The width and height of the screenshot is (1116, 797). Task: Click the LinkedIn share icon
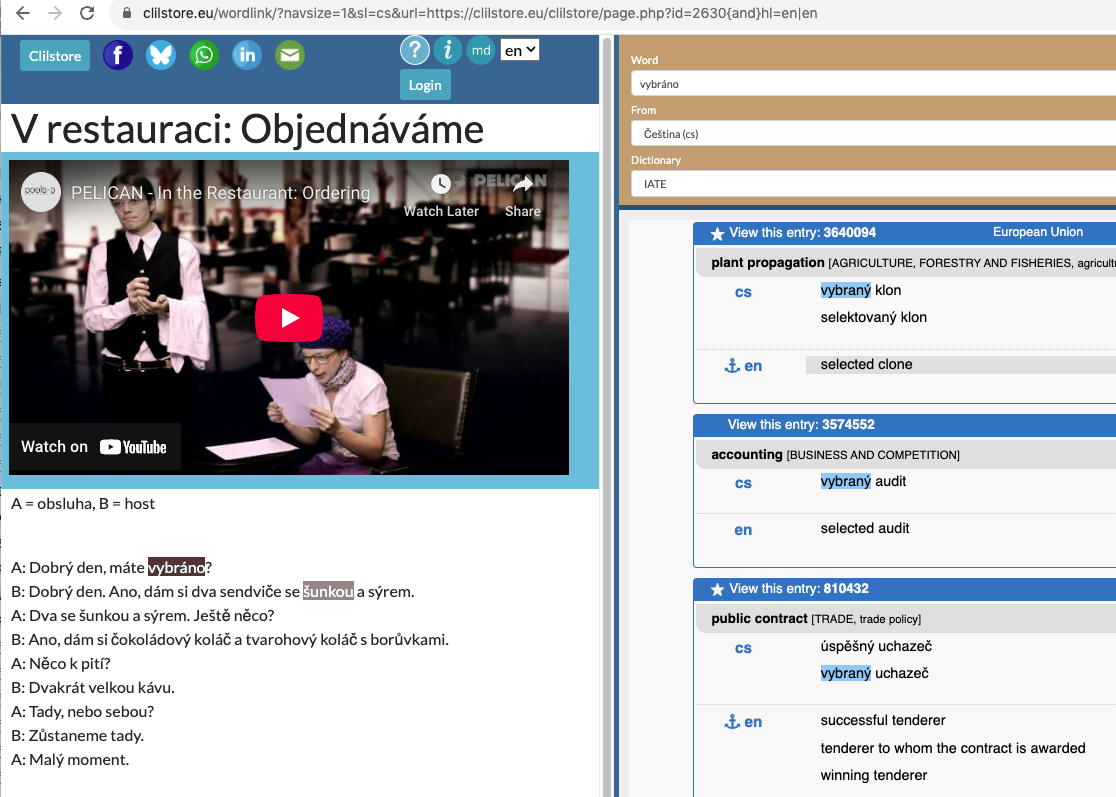(247, 55)
